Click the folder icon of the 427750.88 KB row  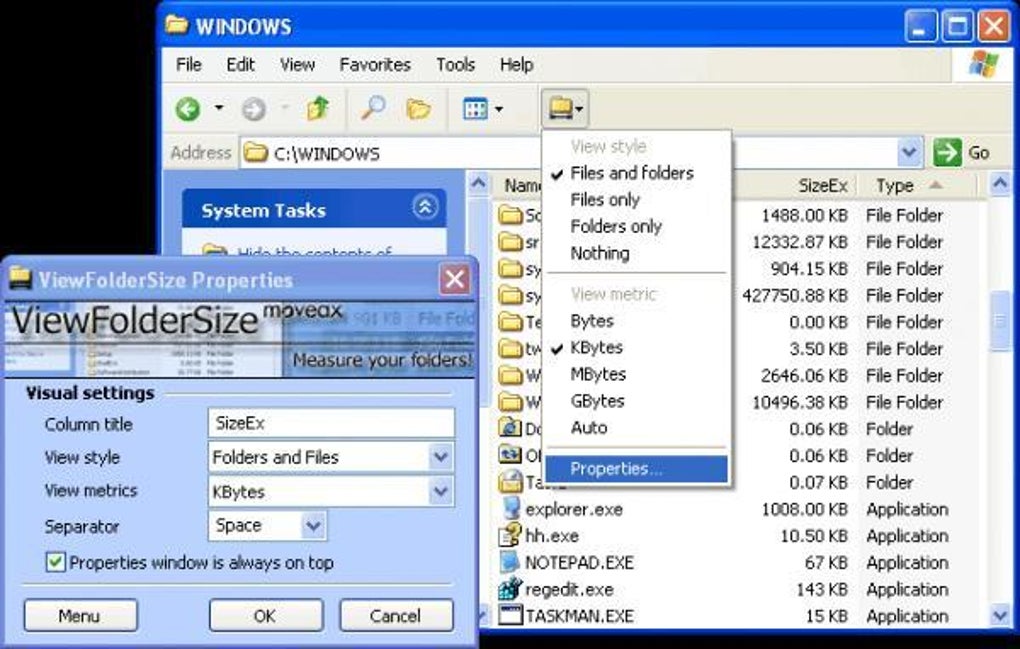point(511,295)
